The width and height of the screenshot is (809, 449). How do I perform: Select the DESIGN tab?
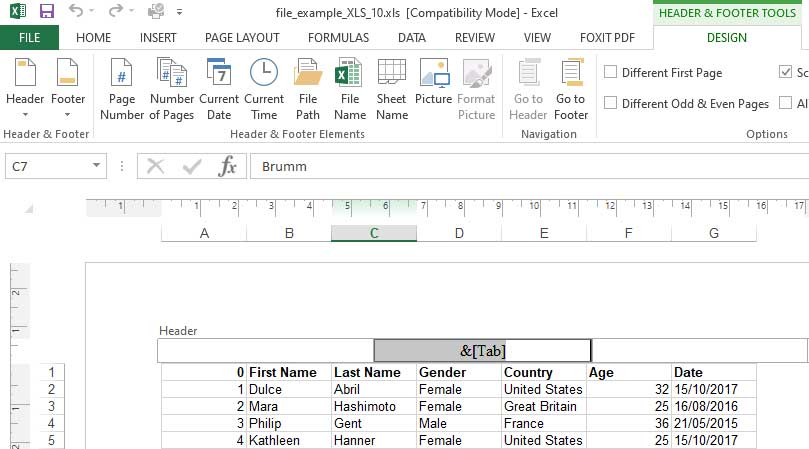pyautogui.click(x=726, y=38)
